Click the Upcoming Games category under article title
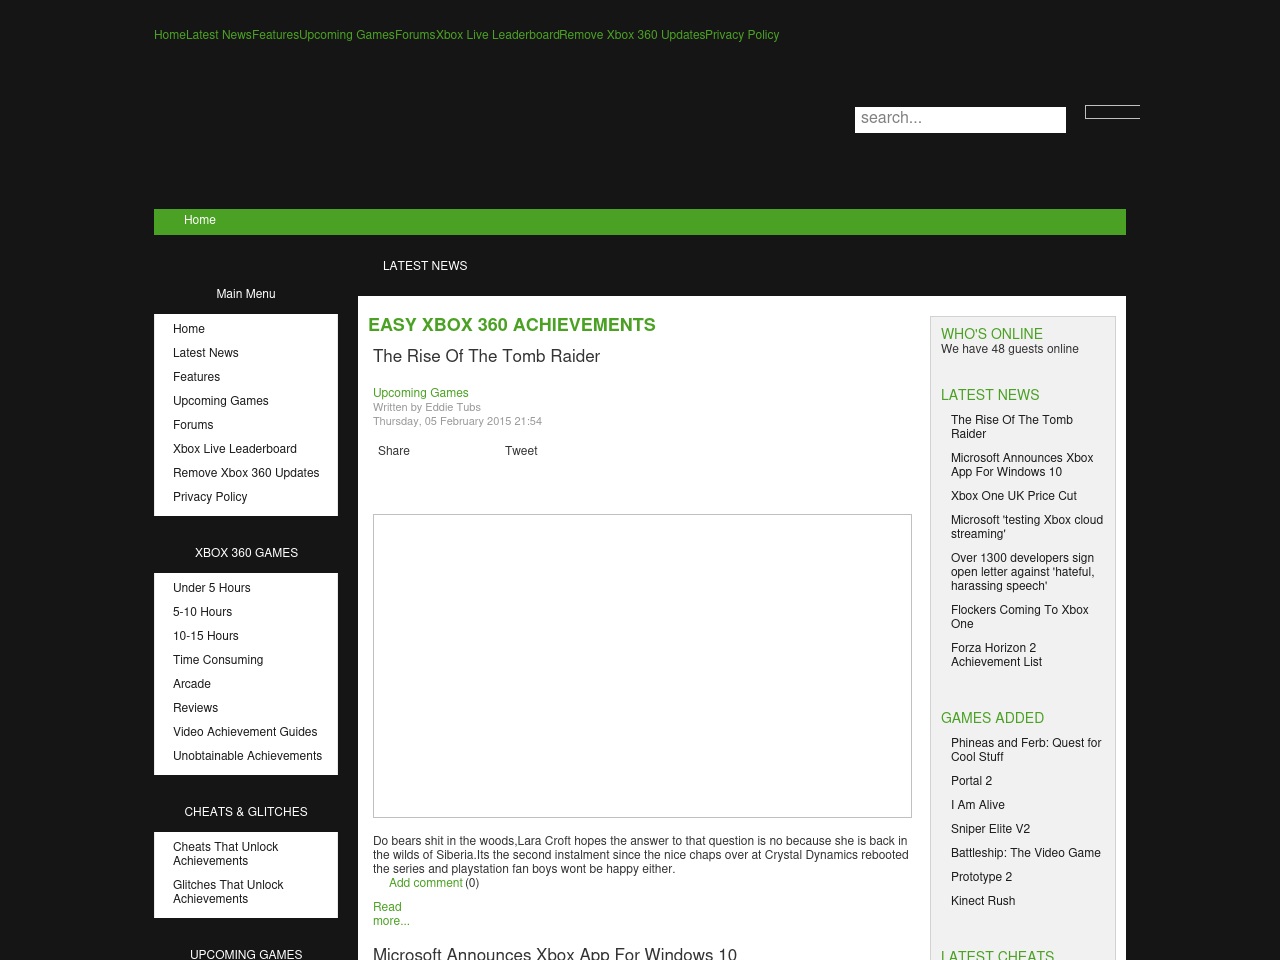This screenshot has height=960, width=1280. point(421,393)
